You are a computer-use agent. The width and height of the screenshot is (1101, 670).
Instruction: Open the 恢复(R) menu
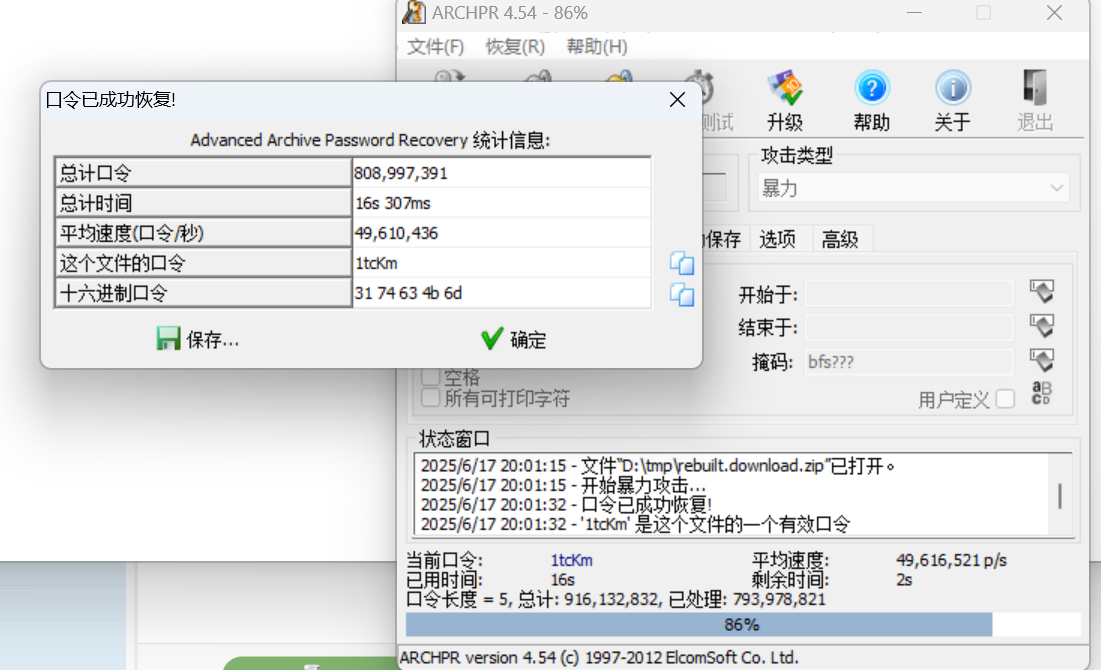click(x=515, y=46)
